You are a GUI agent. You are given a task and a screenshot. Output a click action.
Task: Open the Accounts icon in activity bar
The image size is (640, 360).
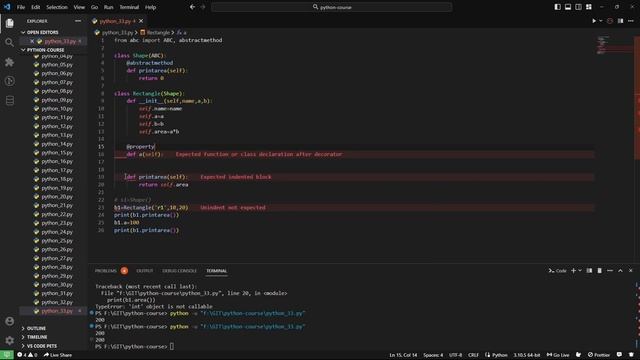click(9, 321)
